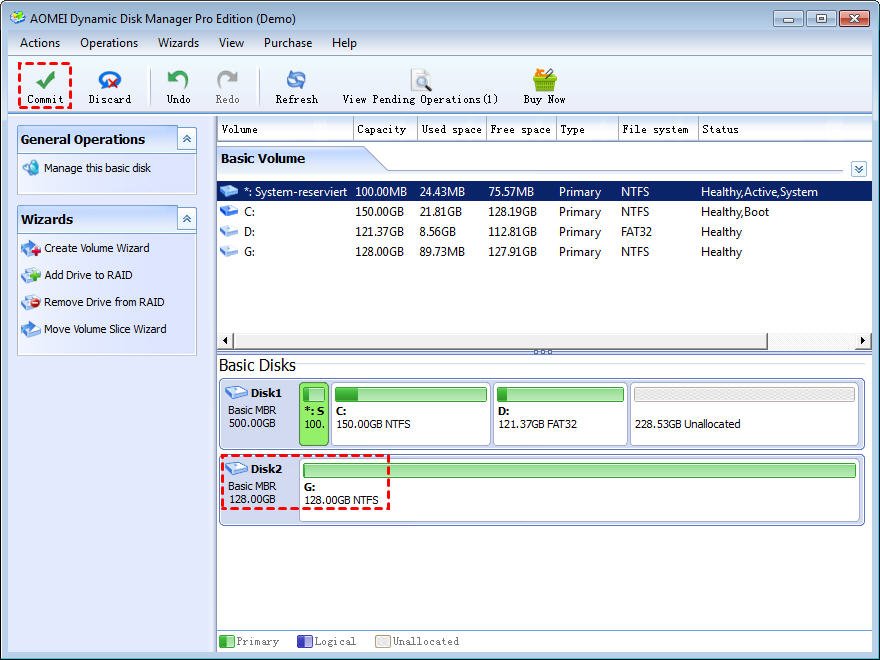Click the Manage this basic disk link
Screen dimensions: 880x660
[97, 168]
